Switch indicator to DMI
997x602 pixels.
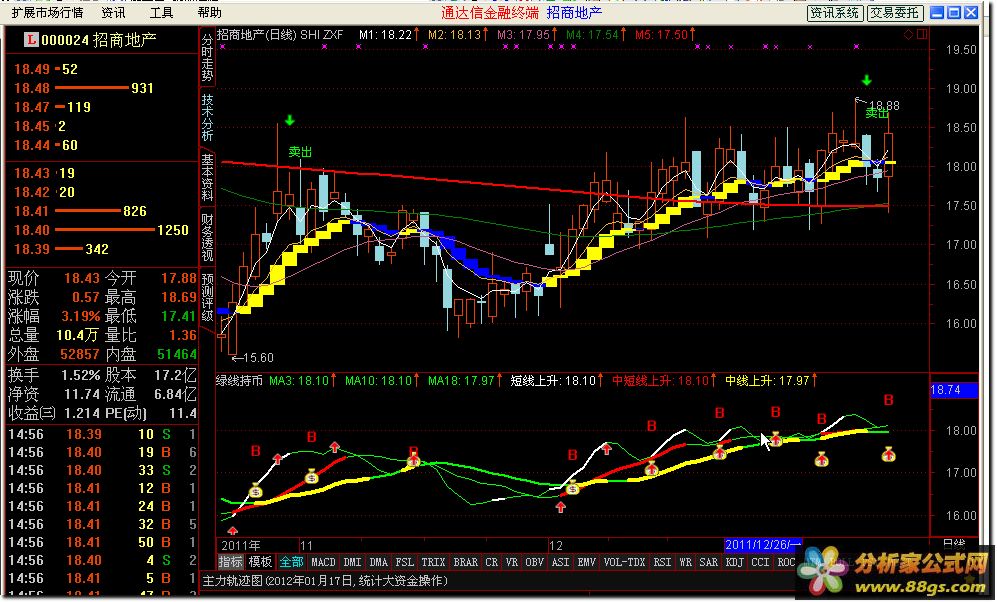coord(352,562)
